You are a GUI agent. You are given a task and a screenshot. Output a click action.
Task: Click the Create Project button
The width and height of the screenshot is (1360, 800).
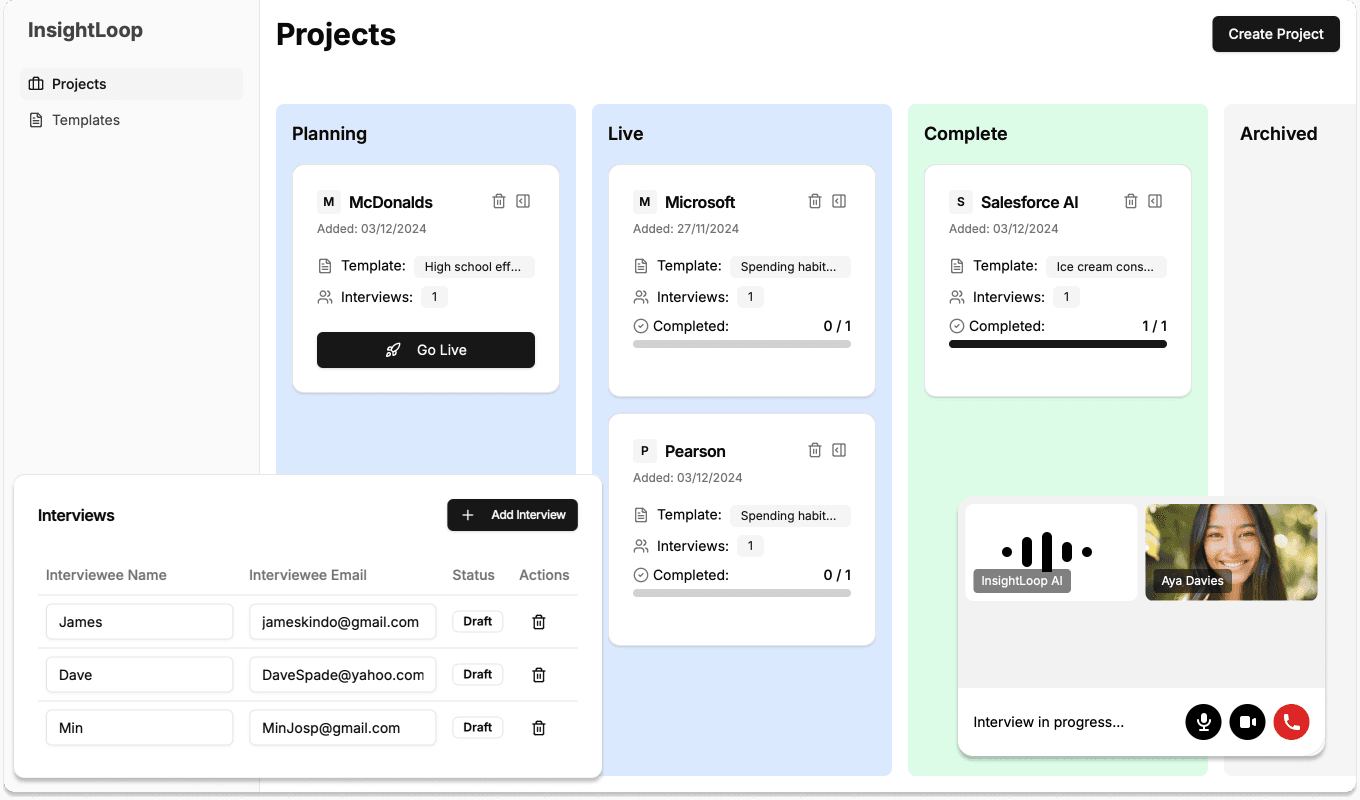[1275, 34]
